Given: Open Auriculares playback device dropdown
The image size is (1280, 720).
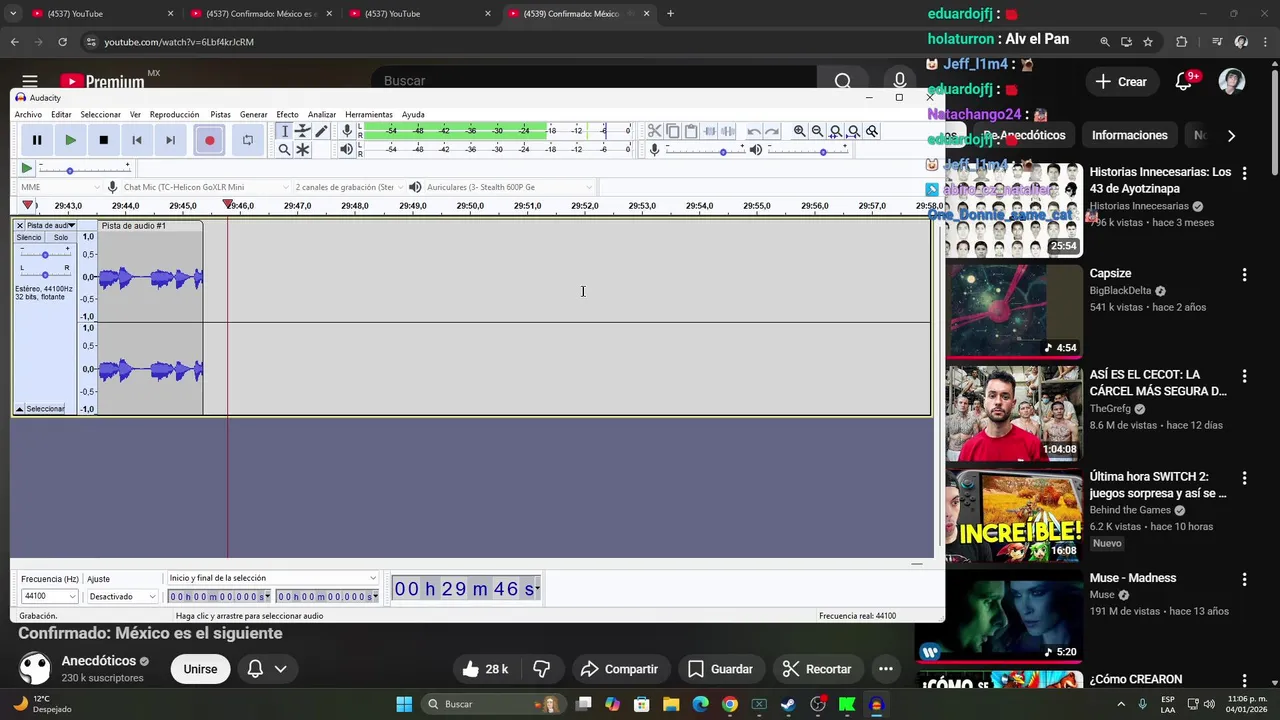Looking at the screenshot, I should 510,187.
